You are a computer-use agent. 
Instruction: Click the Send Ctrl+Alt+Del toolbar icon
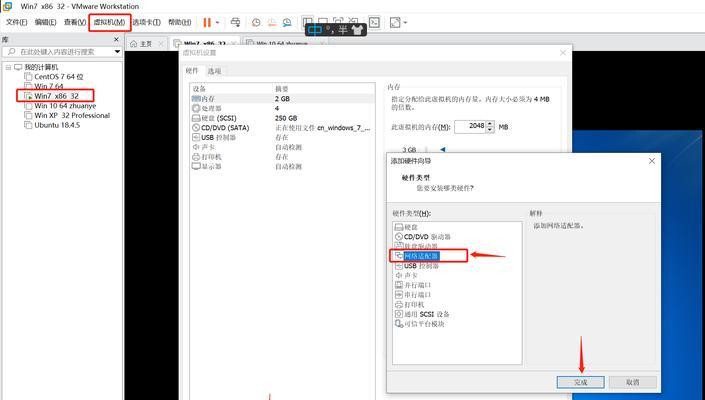[x=235, y=22]
